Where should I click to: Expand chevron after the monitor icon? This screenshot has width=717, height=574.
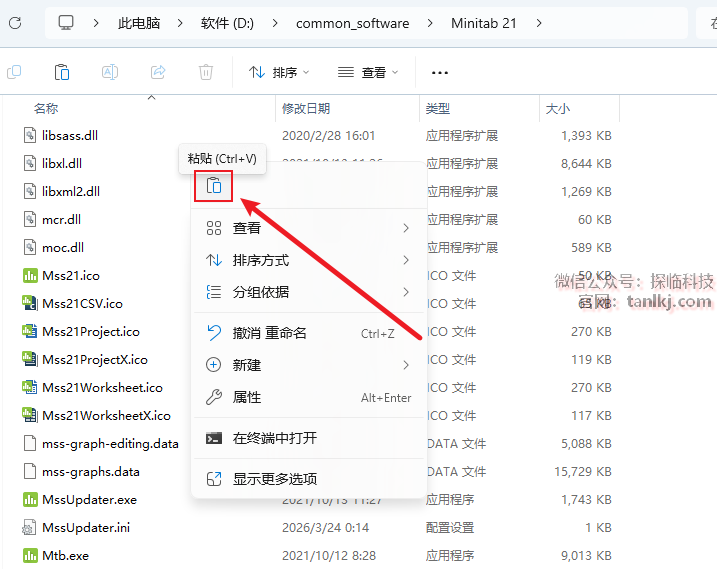click(96, 23)
